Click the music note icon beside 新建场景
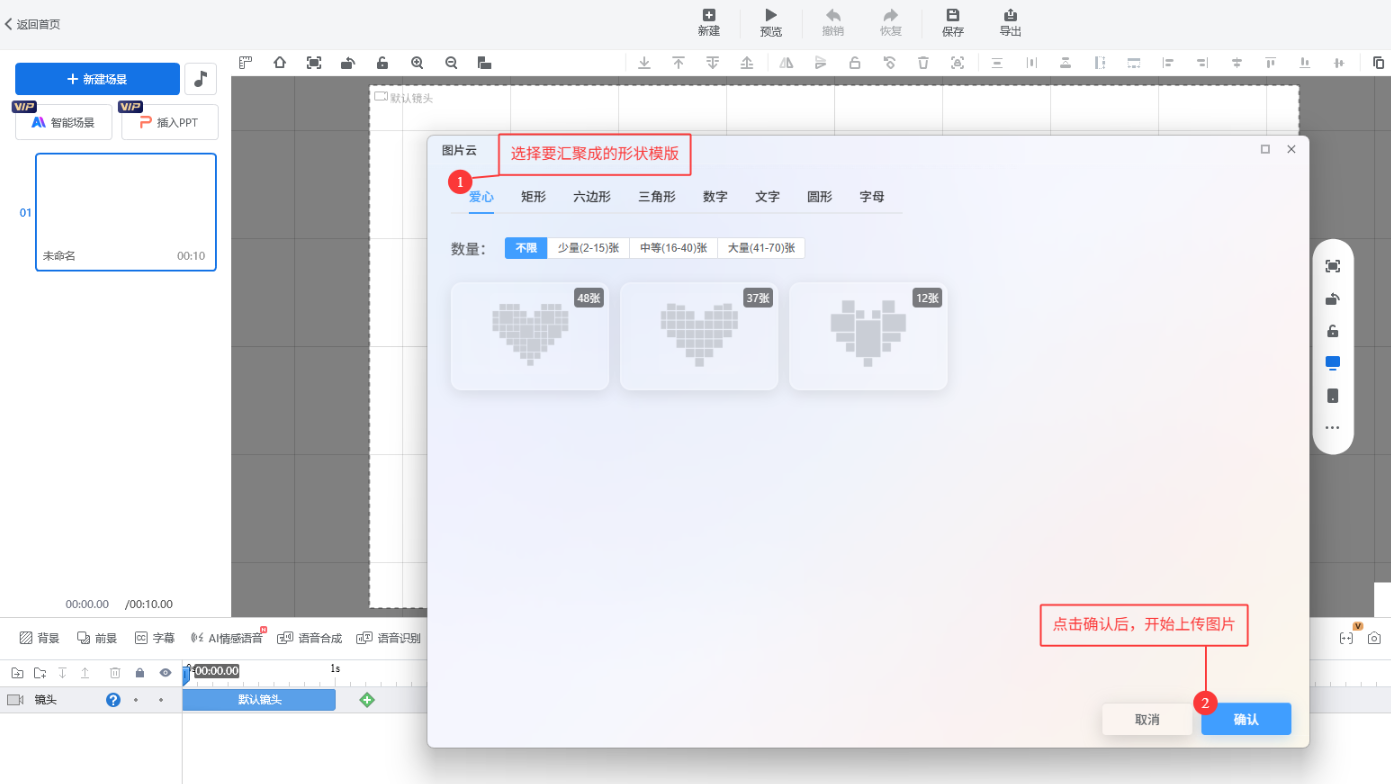Screen dimensions: 1391x784 click(201, 79)
